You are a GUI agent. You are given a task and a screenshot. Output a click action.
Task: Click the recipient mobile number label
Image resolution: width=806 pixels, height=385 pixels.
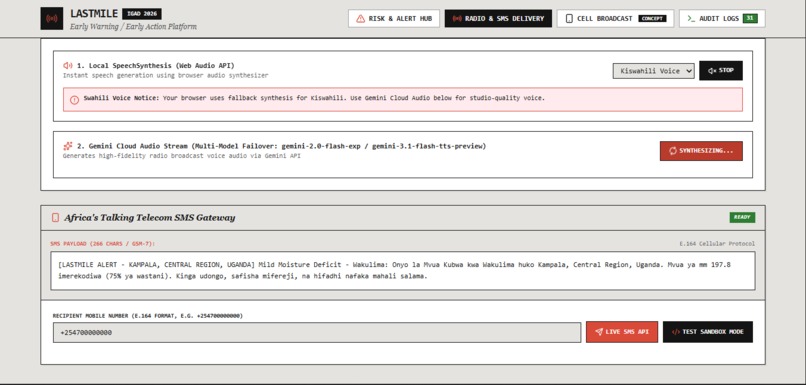148,316
